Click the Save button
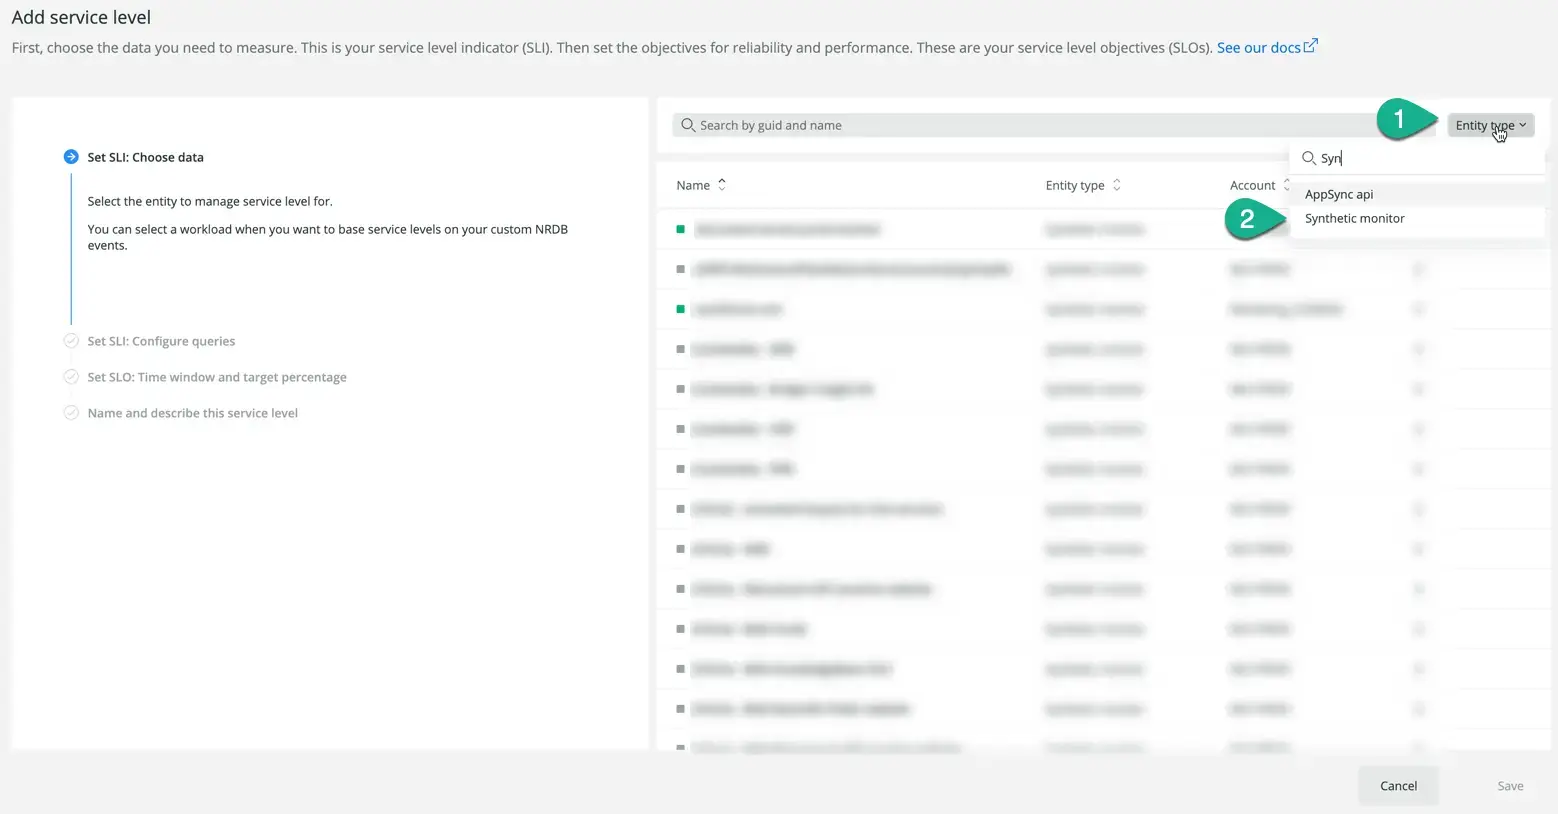This screenshot has width=1558, height=814. pyautogui.click(x=1510, y=786)
